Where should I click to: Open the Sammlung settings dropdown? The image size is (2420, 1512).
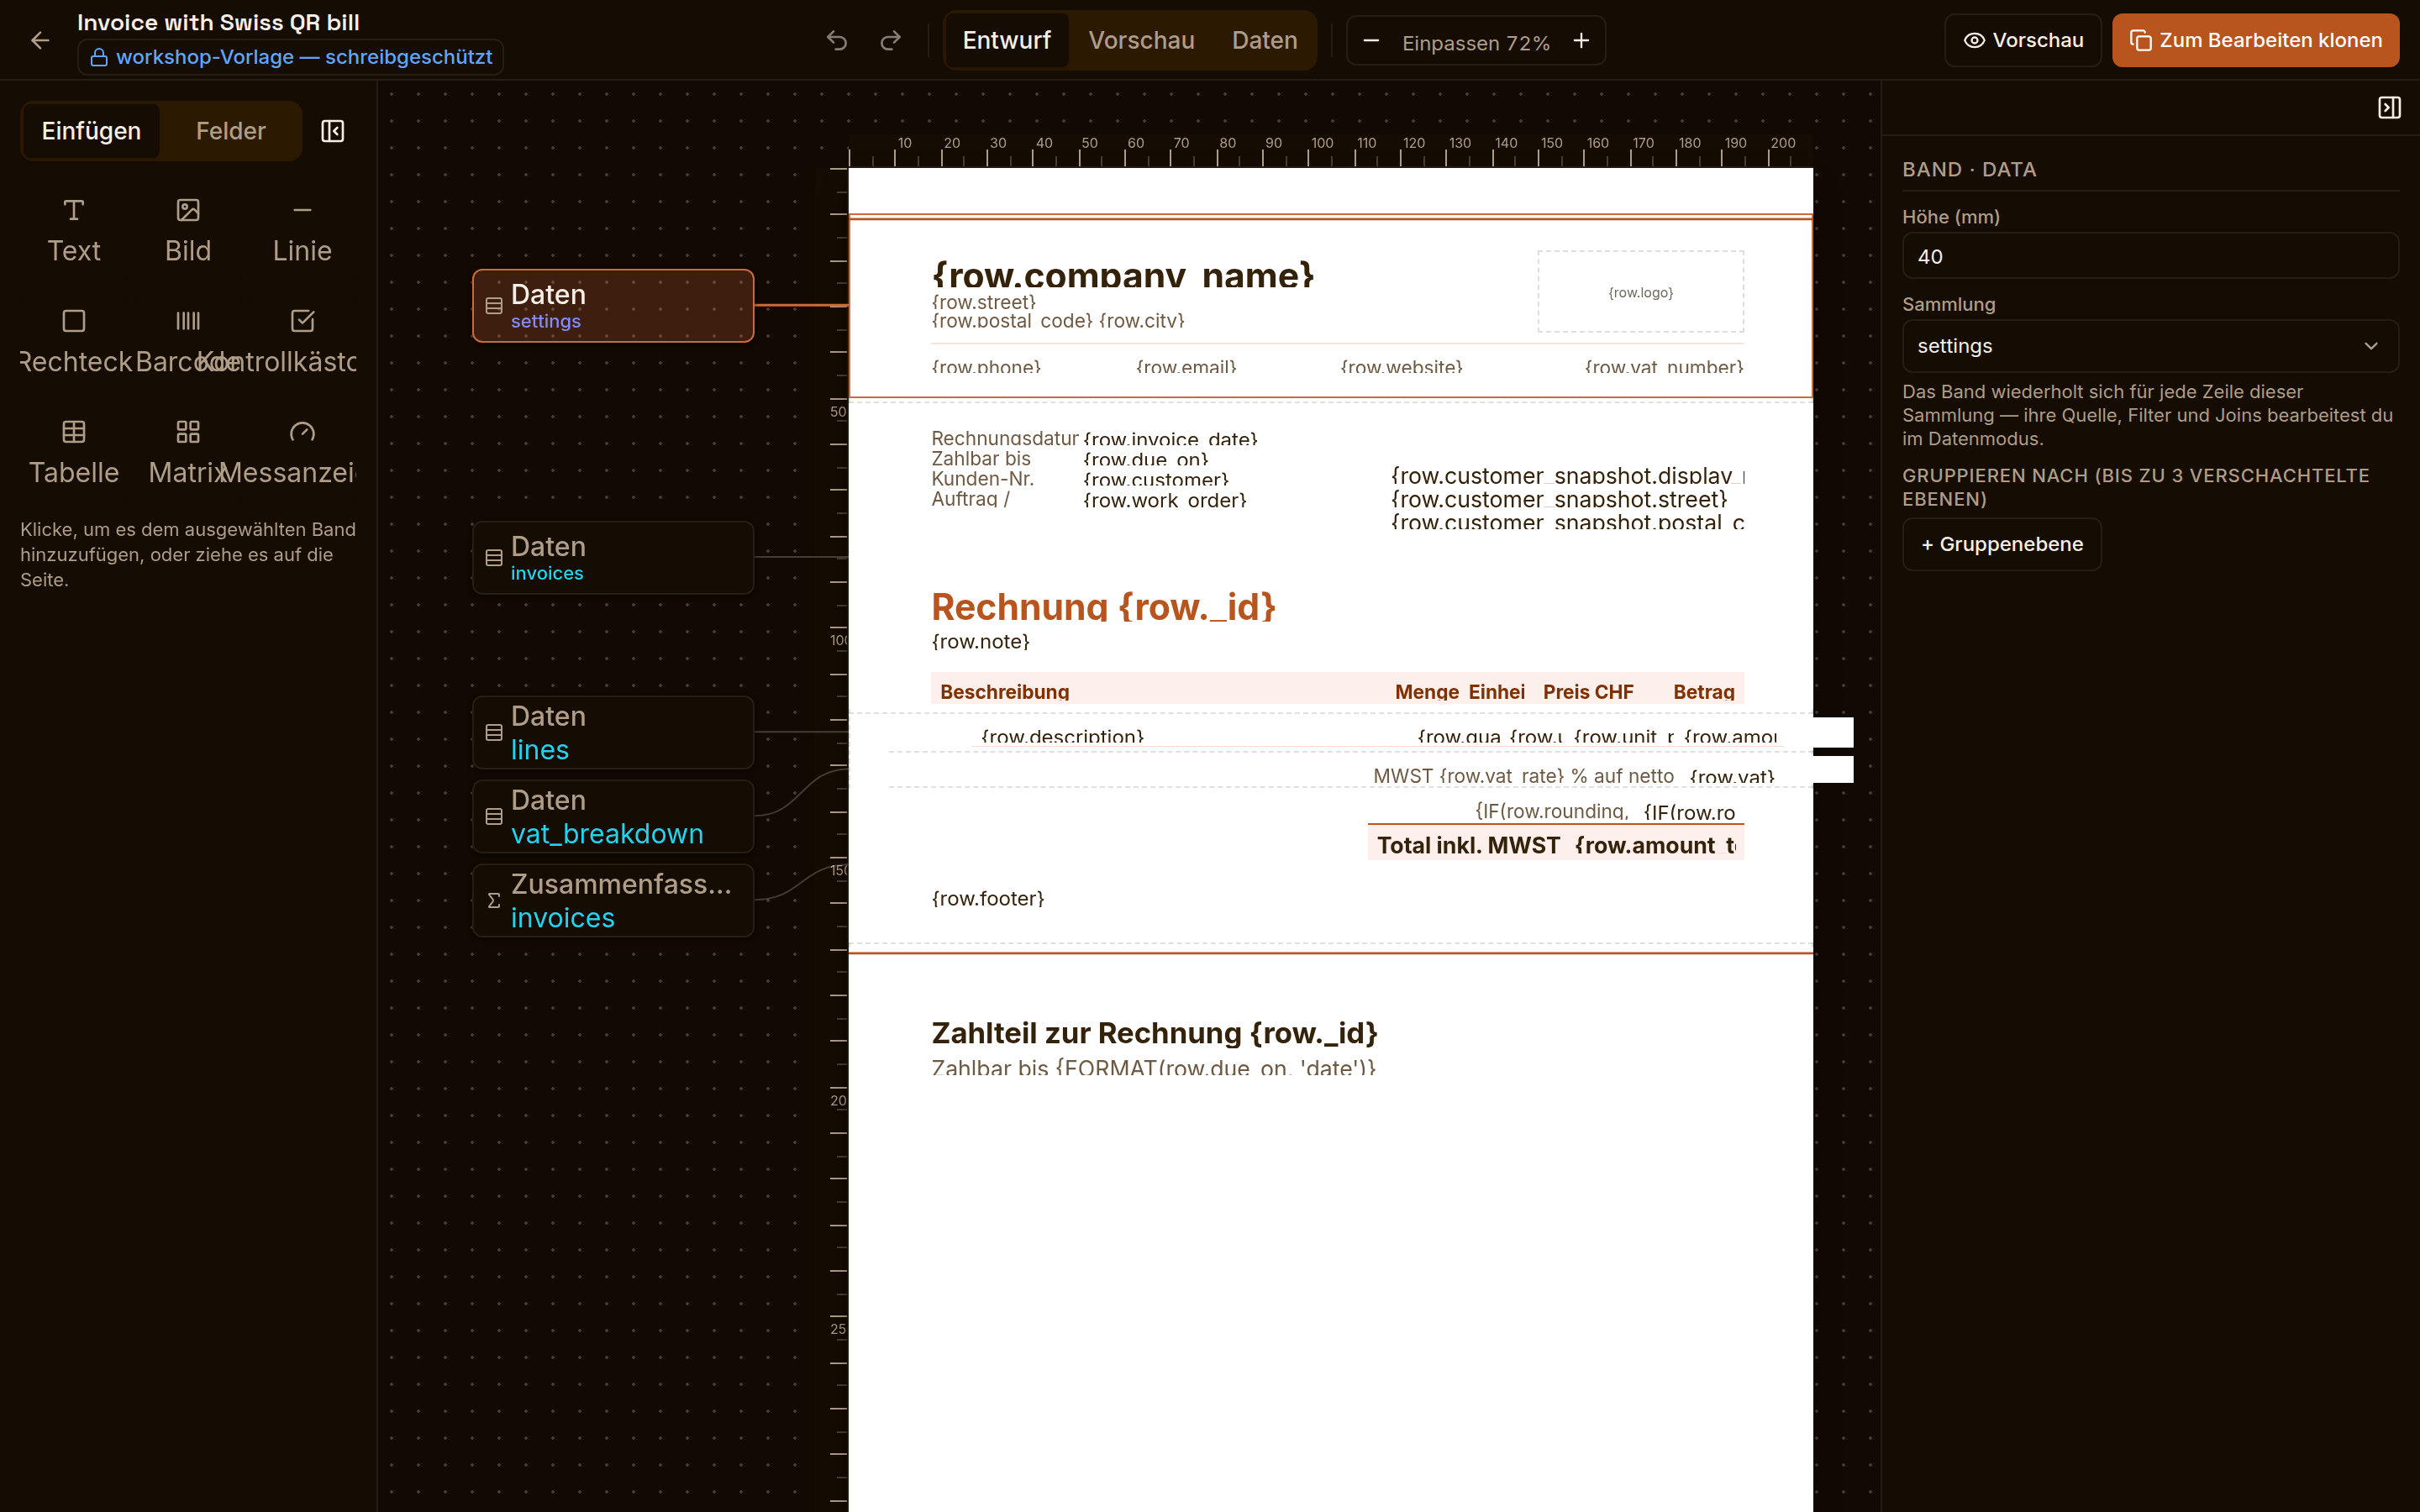(x=2150, y=346)
